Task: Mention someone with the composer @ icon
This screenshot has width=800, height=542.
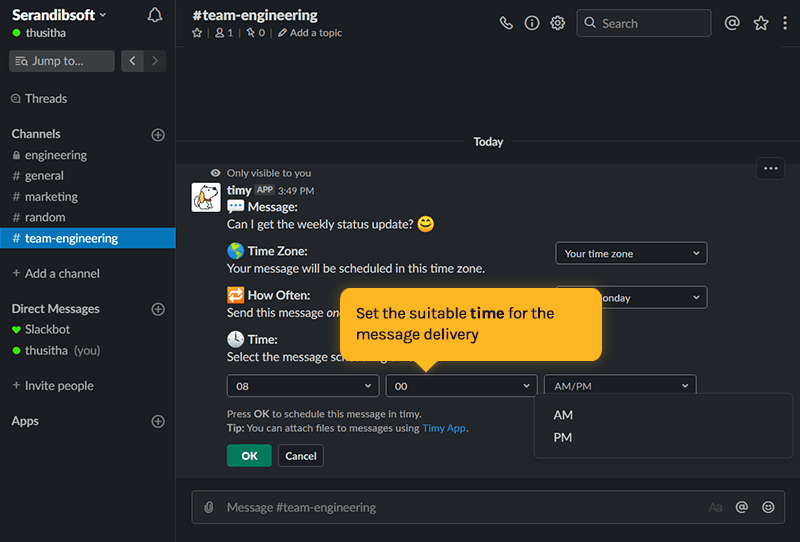Action: (741, 507)
